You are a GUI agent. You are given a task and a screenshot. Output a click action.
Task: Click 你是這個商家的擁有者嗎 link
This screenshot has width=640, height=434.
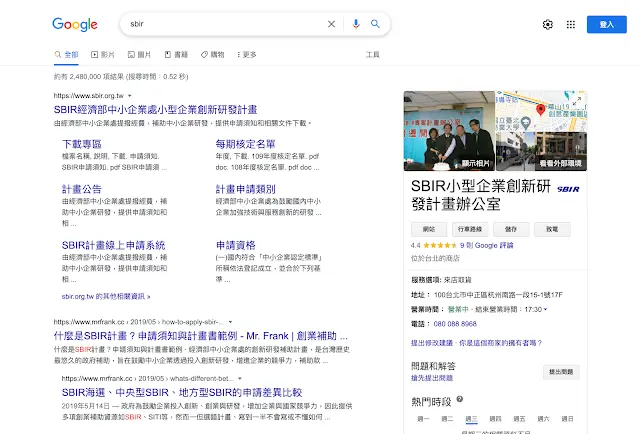(500, 343)
